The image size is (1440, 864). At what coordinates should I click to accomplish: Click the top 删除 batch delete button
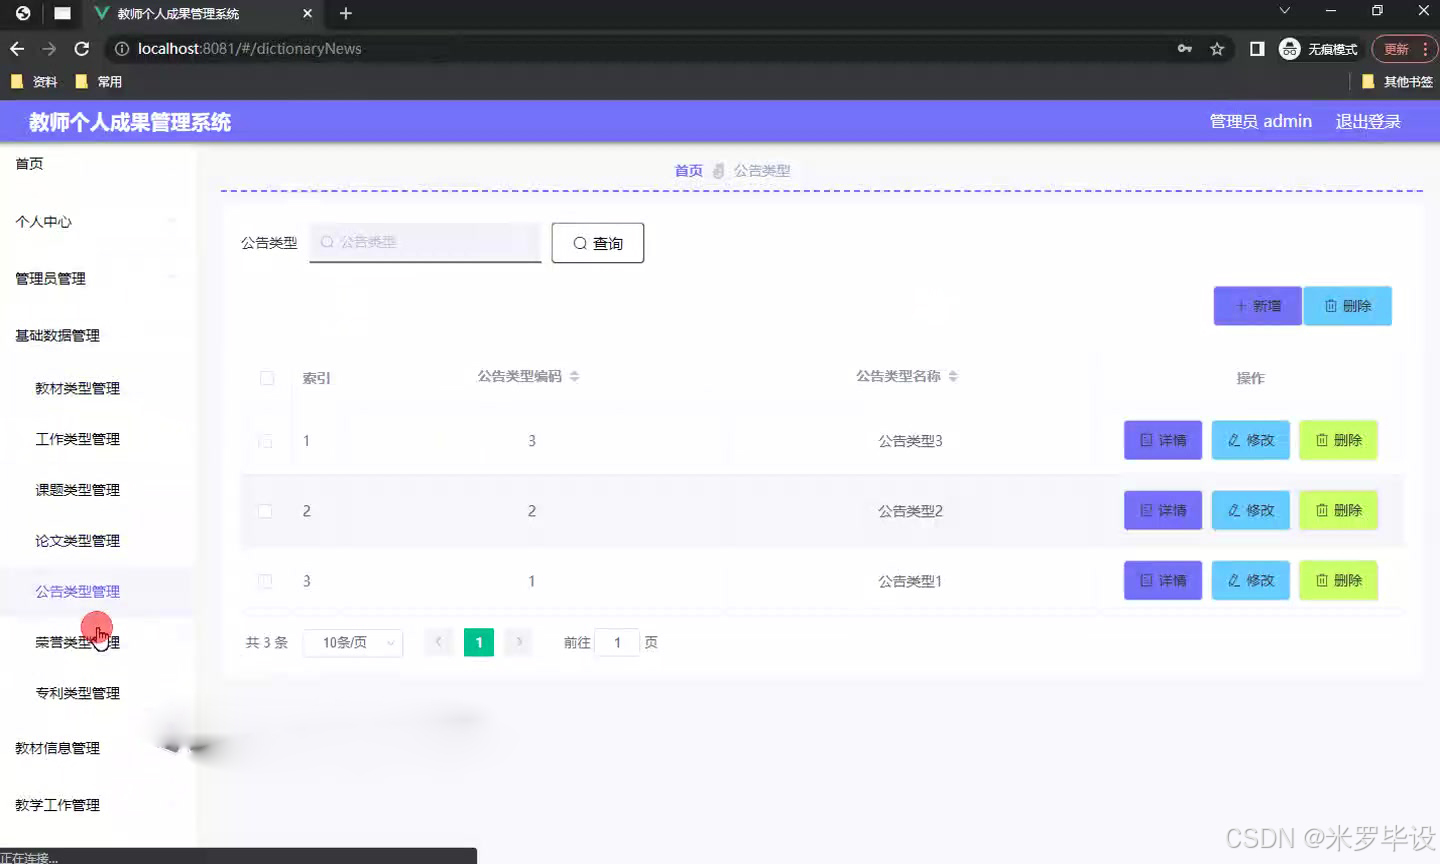pos(1348,306)
